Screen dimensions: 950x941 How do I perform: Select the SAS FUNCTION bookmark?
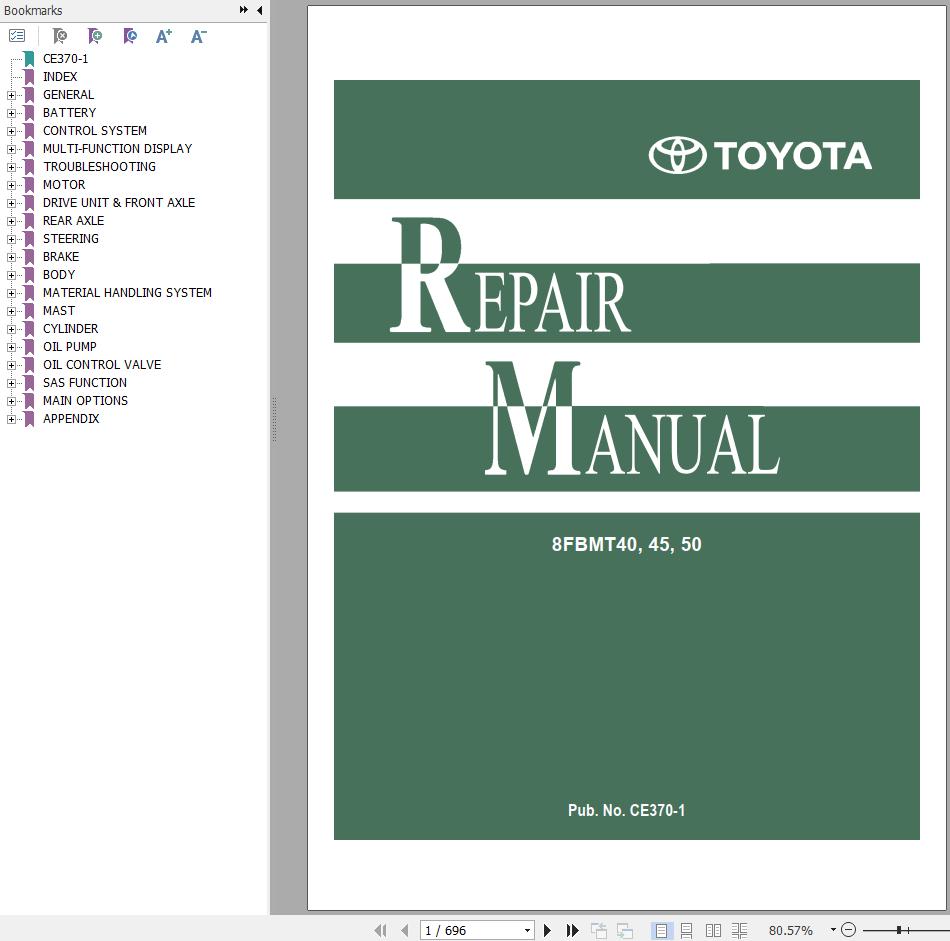(84, 382)
